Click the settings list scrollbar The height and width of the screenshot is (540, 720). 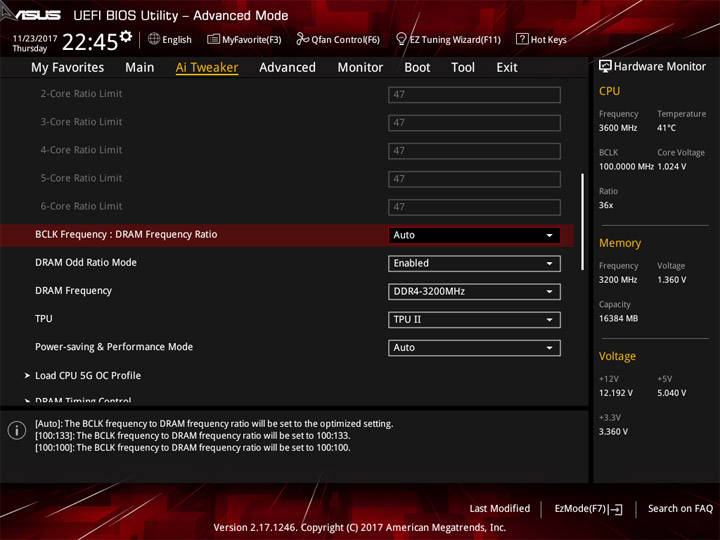click(583, 222)
